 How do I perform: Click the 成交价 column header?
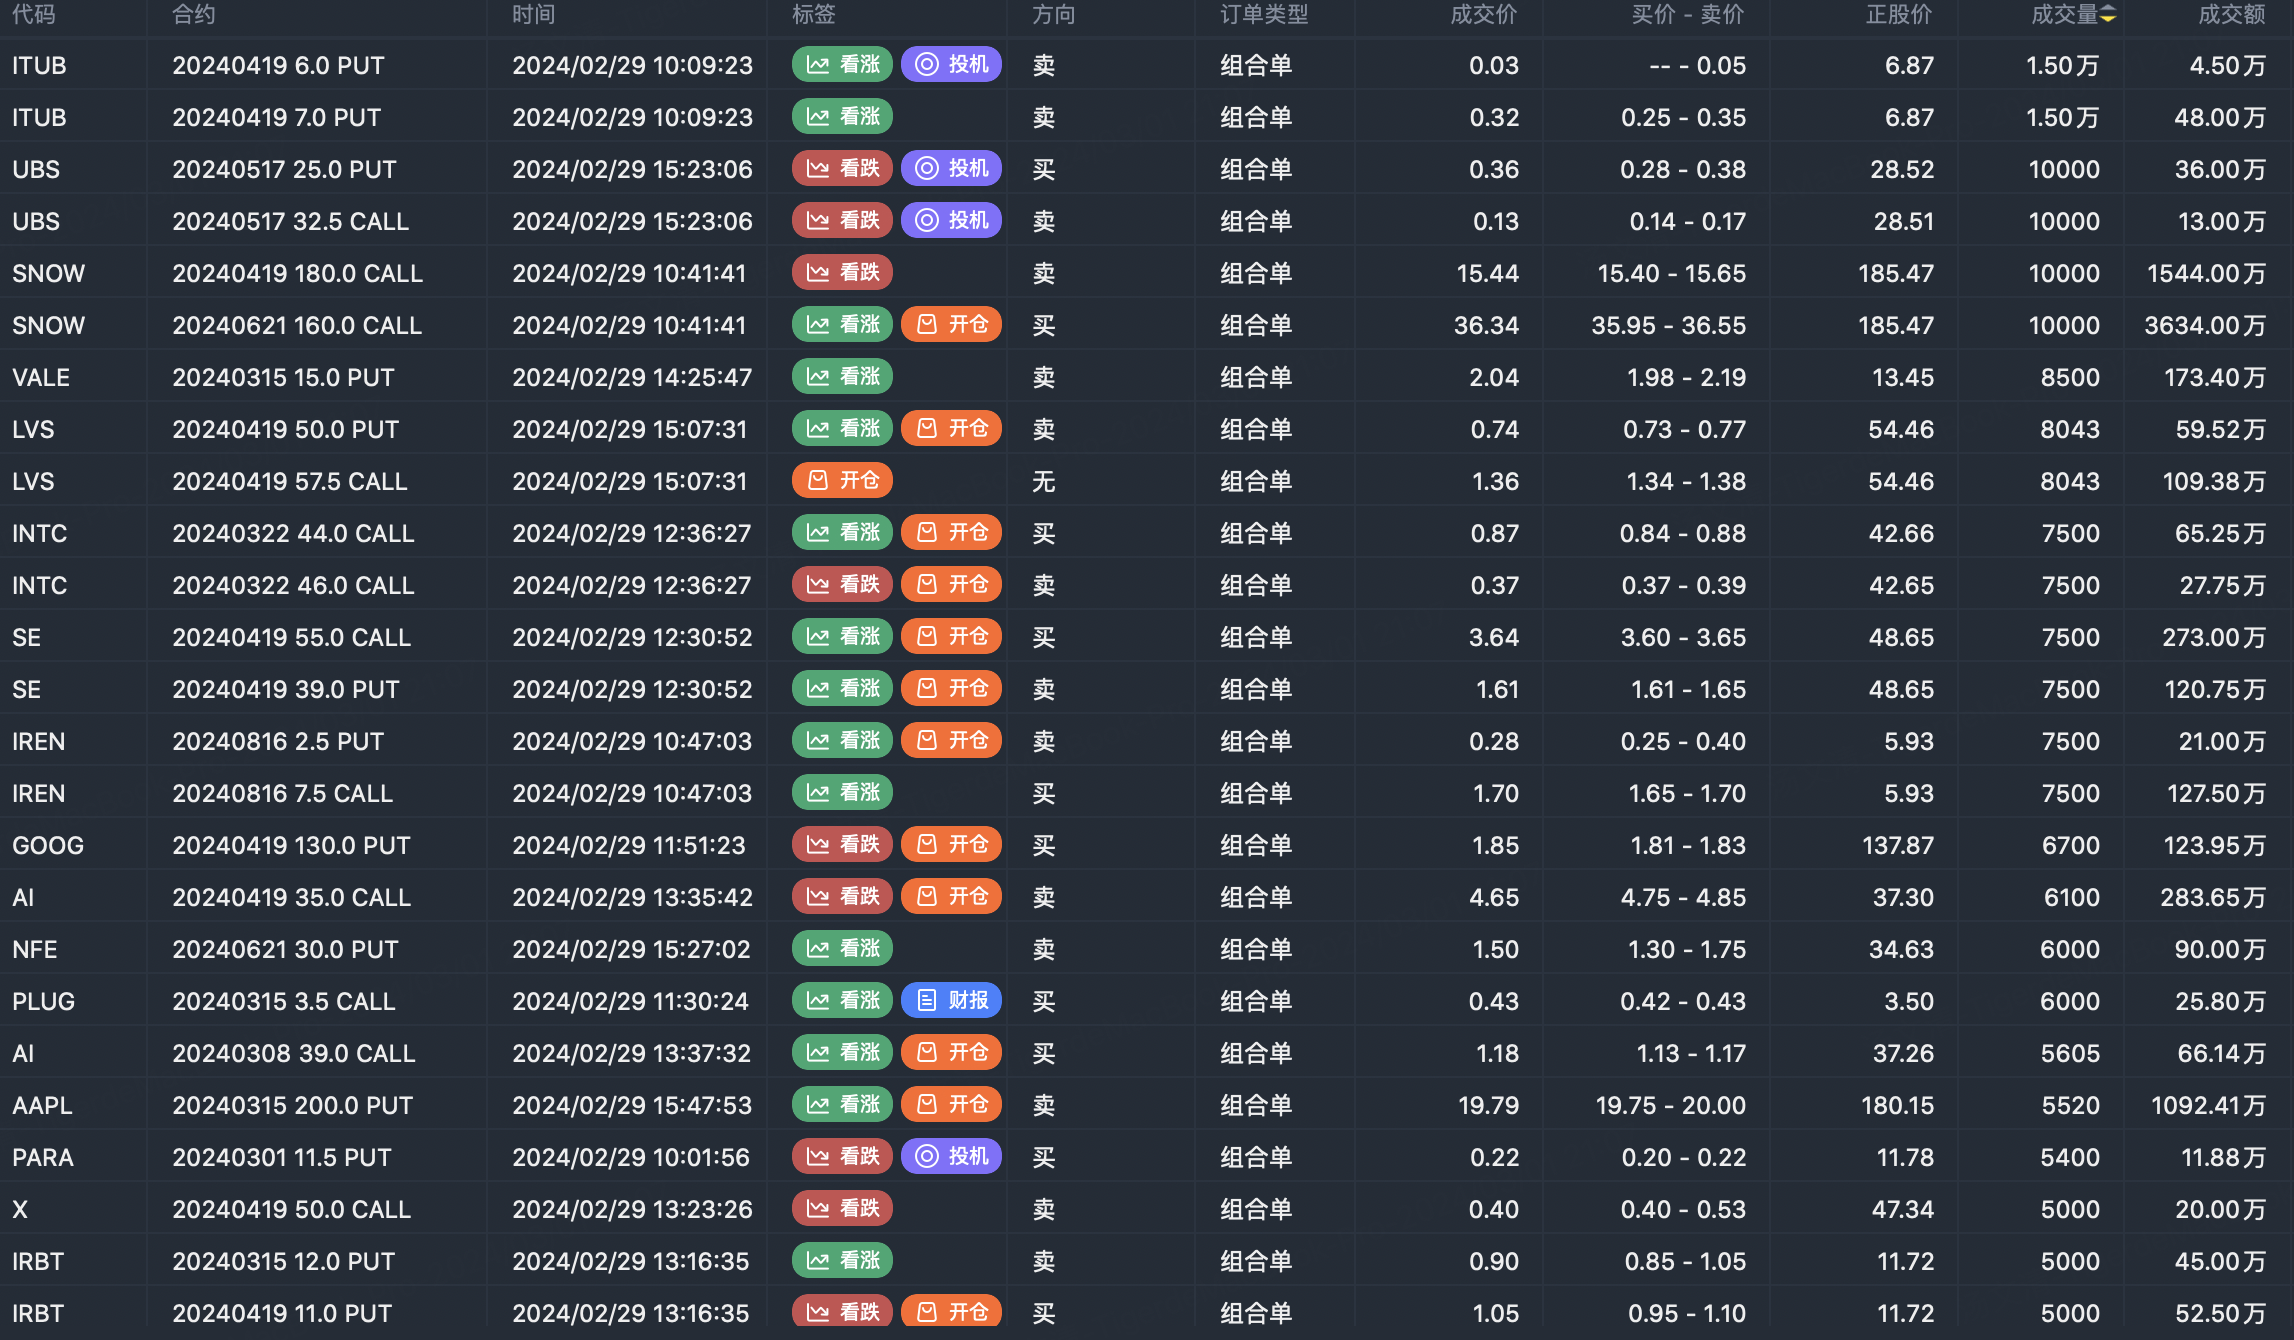[1483, 14]
